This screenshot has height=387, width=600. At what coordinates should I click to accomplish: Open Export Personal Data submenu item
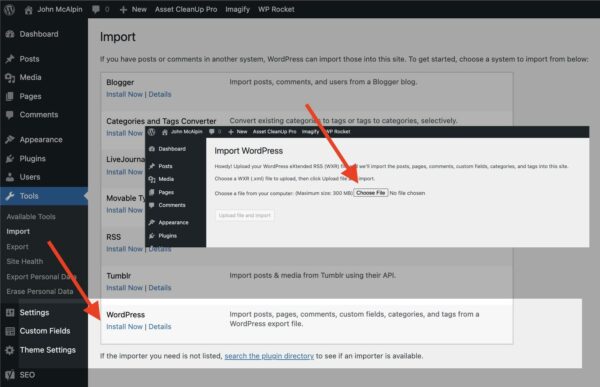pos(41,277)
